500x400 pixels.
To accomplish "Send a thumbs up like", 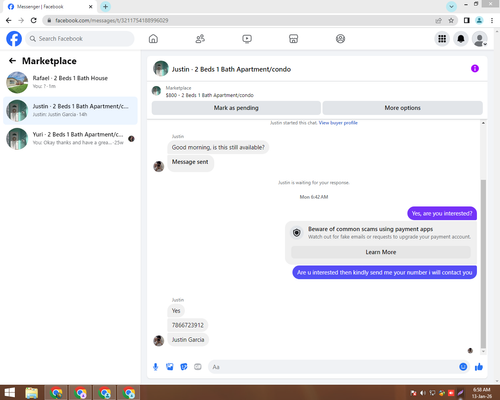I will 479,367.
